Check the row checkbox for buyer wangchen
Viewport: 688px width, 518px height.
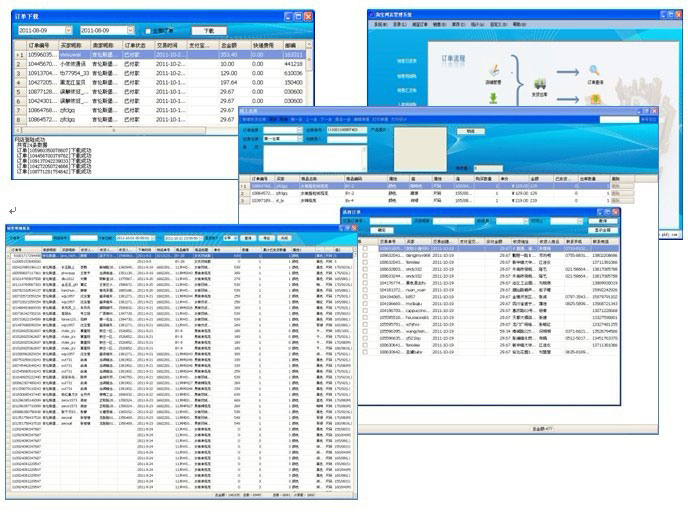coord(365,332)
